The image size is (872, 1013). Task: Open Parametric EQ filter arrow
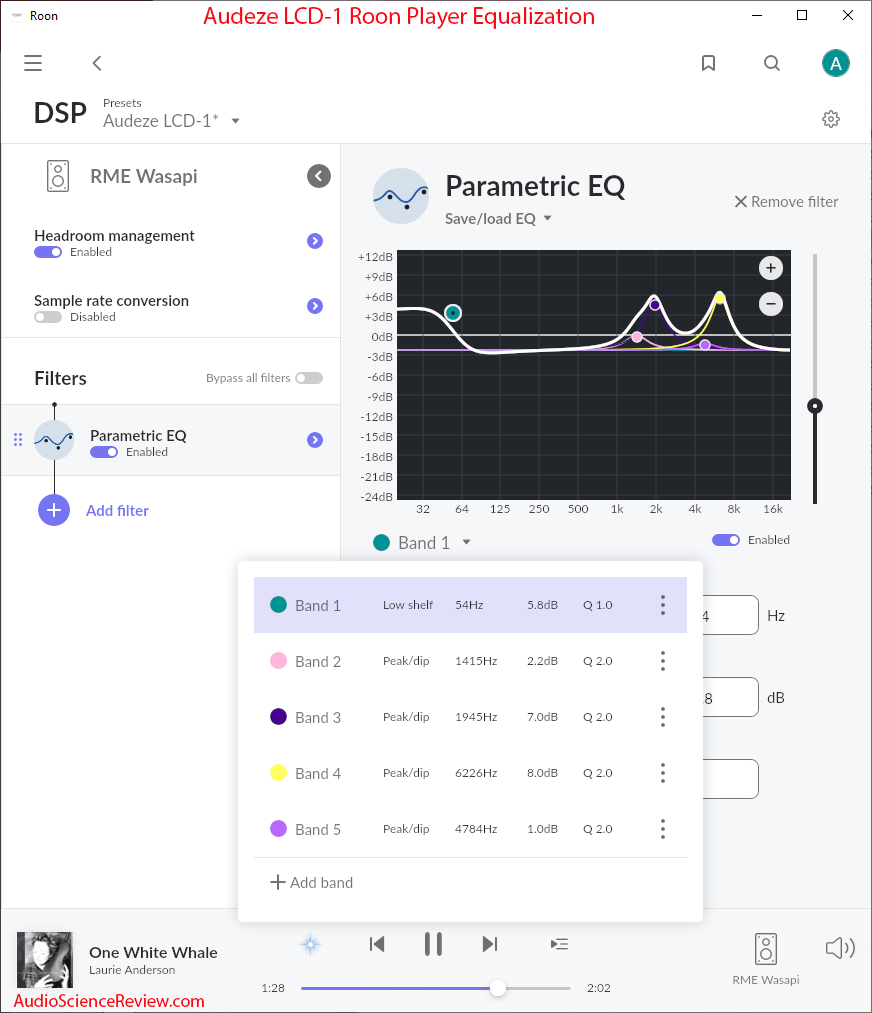315,440
